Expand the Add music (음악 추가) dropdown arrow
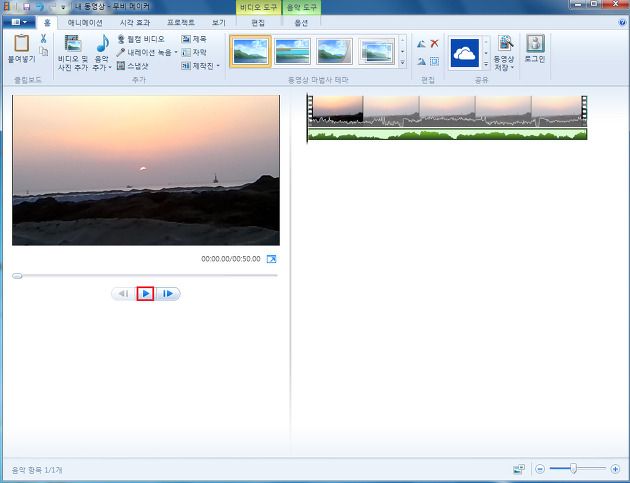This screenshot has width=630, height=483. pos(110,67)
